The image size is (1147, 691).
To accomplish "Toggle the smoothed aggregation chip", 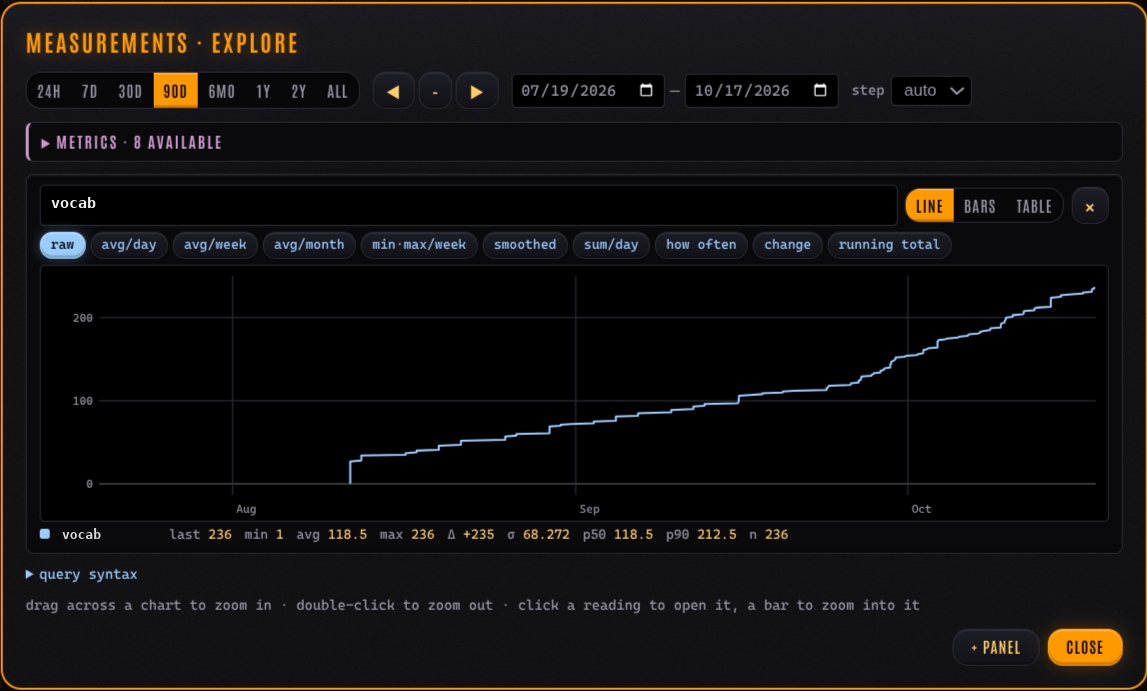I will pyautogui.click(x=525, y=245).
